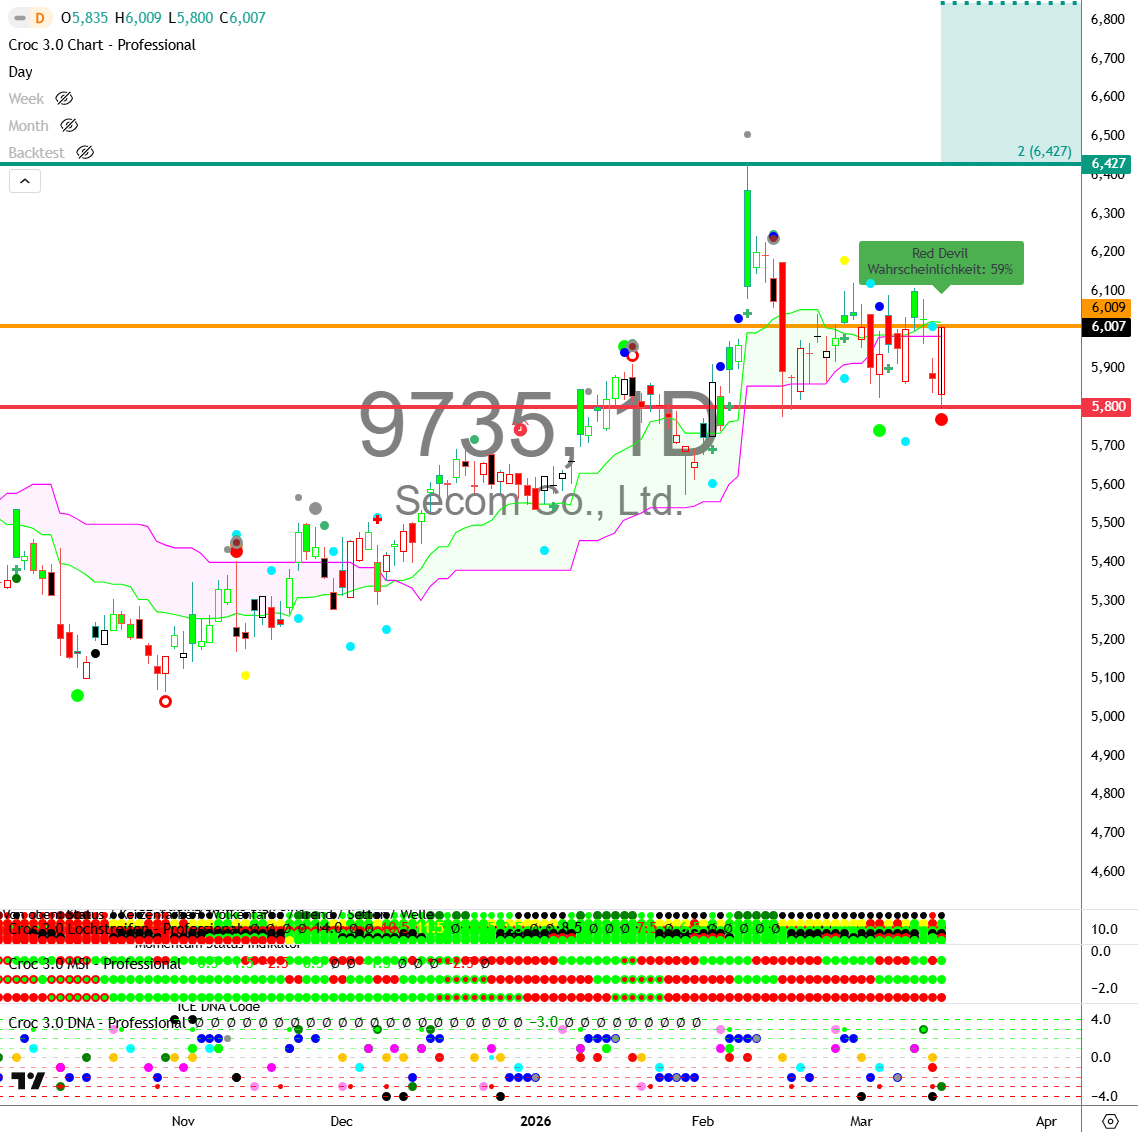Collapse the indicator legend with chevron

(25, 181)
